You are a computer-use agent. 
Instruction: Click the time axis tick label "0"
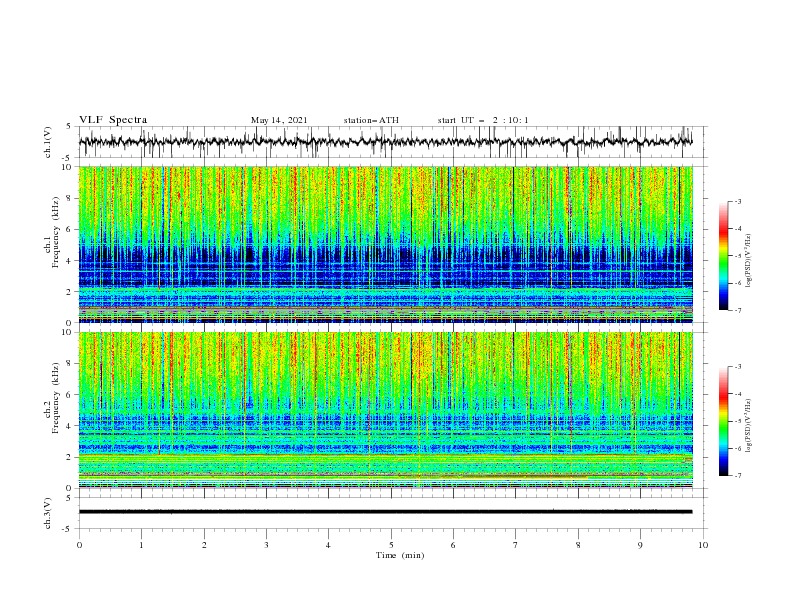pyautogui.click(x=79, y=545)
